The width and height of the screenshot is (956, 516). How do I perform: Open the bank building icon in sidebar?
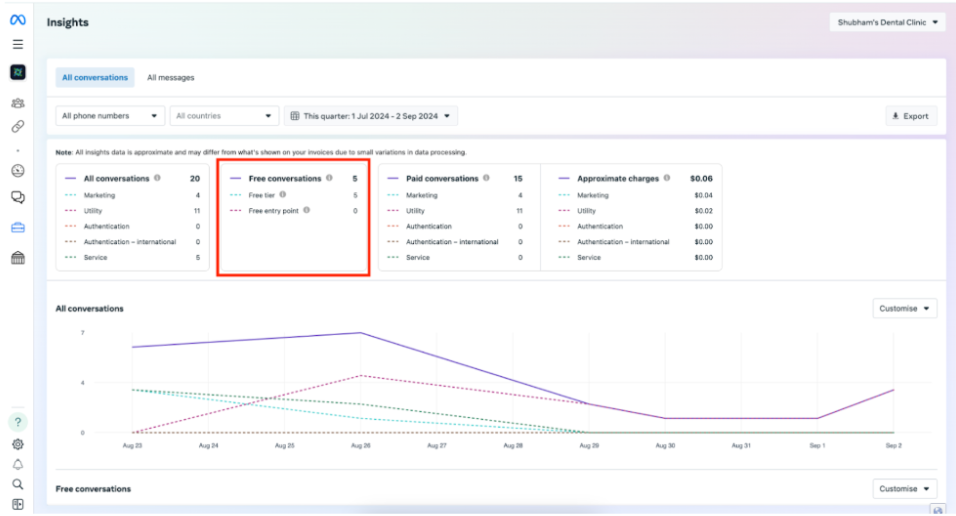pyautogui.click(x=17, y=258)
